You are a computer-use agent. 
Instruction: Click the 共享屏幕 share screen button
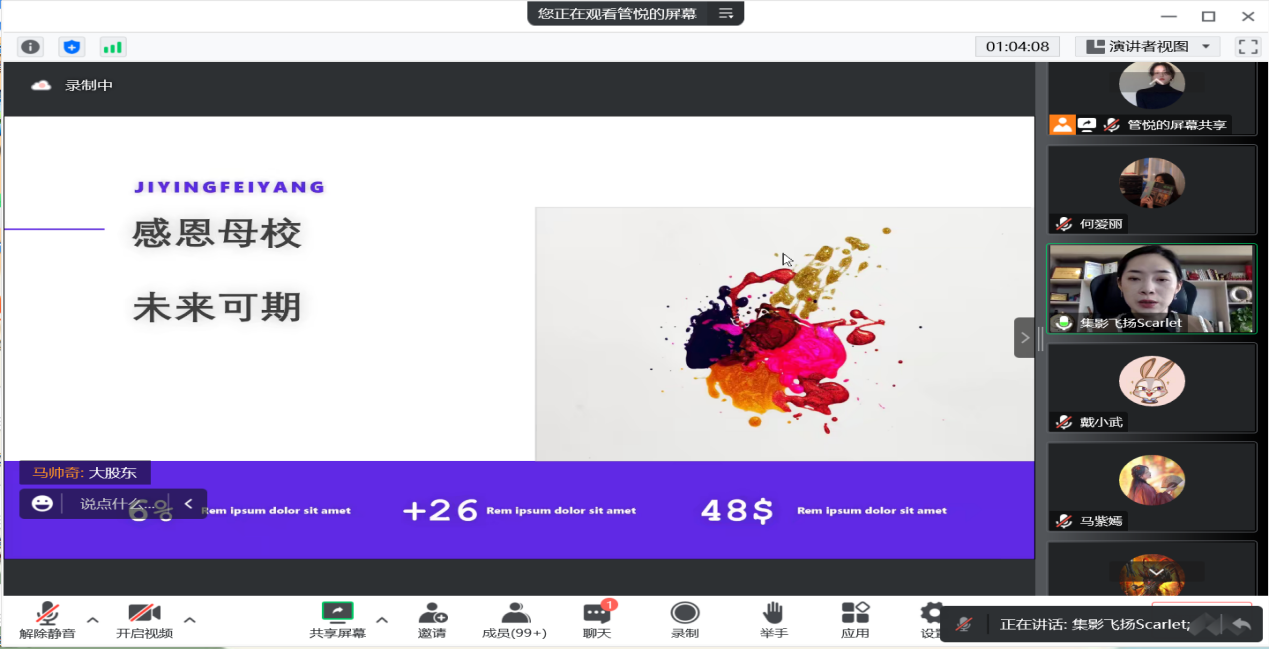click(x=337, y=620)
